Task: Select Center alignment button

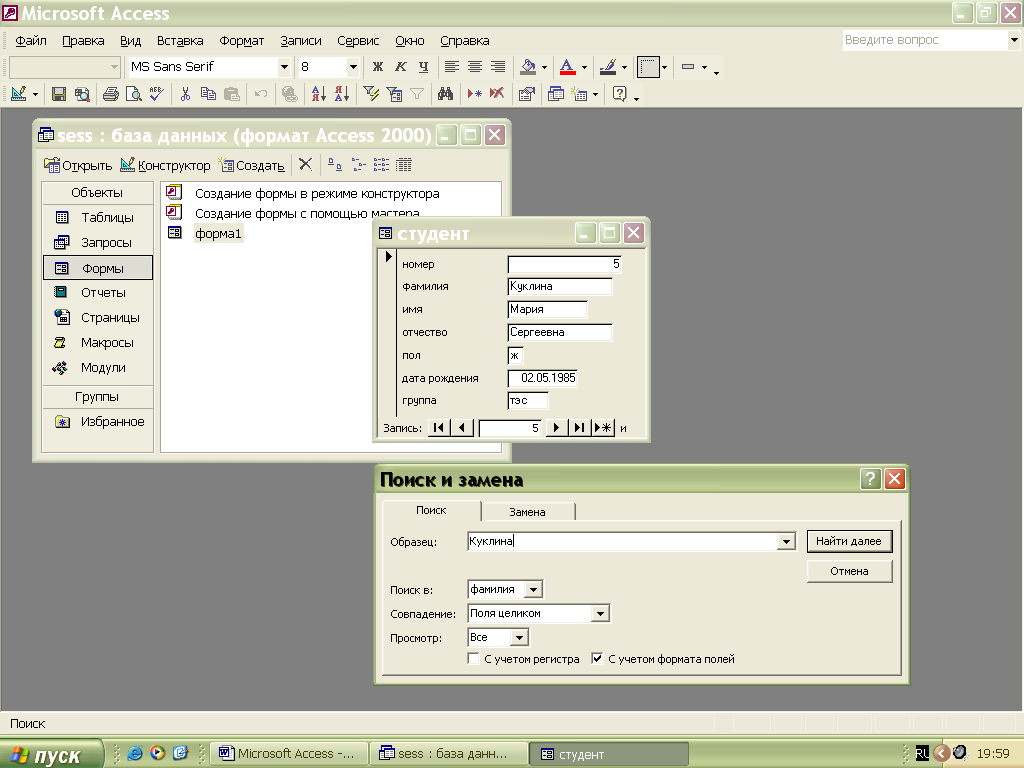Action: point(475,67)
